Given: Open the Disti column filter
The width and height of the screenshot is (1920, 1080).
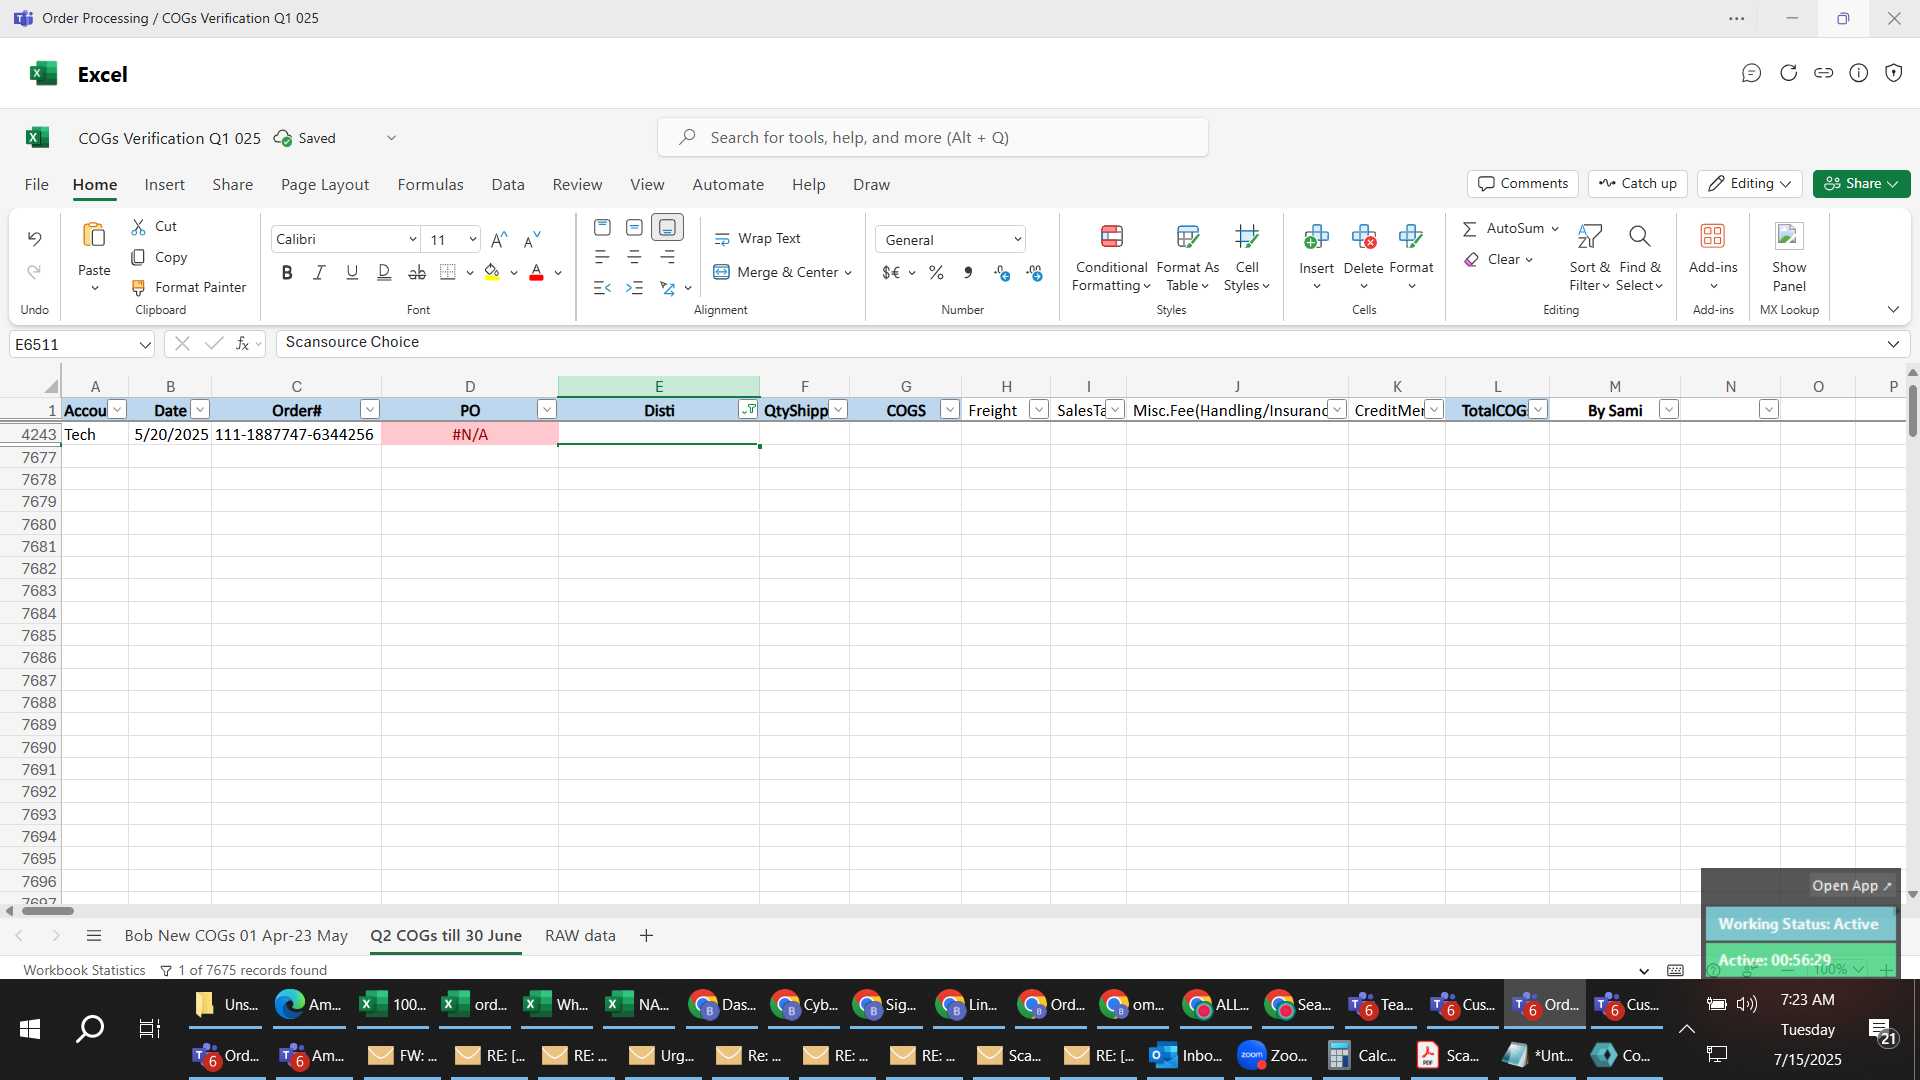Looking at the screenshot, I should [748, 410].
